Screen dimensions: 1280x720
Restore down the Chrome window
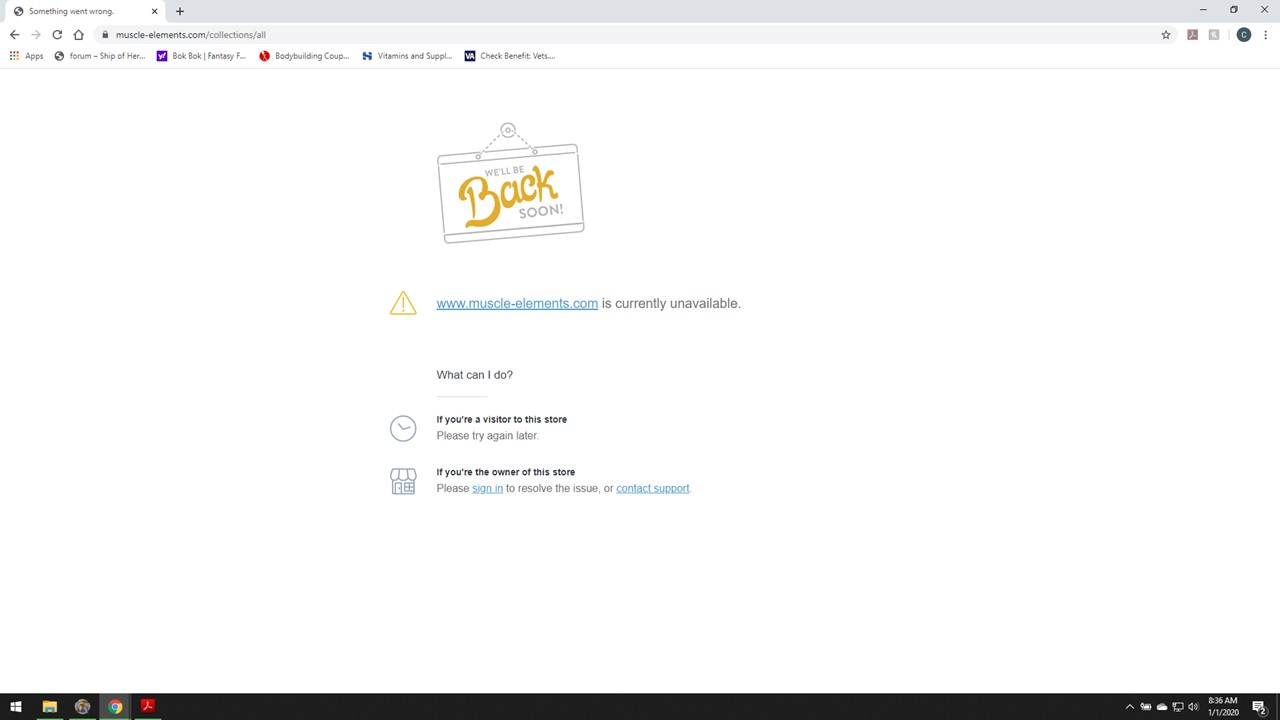click(x=1233, y=10)
